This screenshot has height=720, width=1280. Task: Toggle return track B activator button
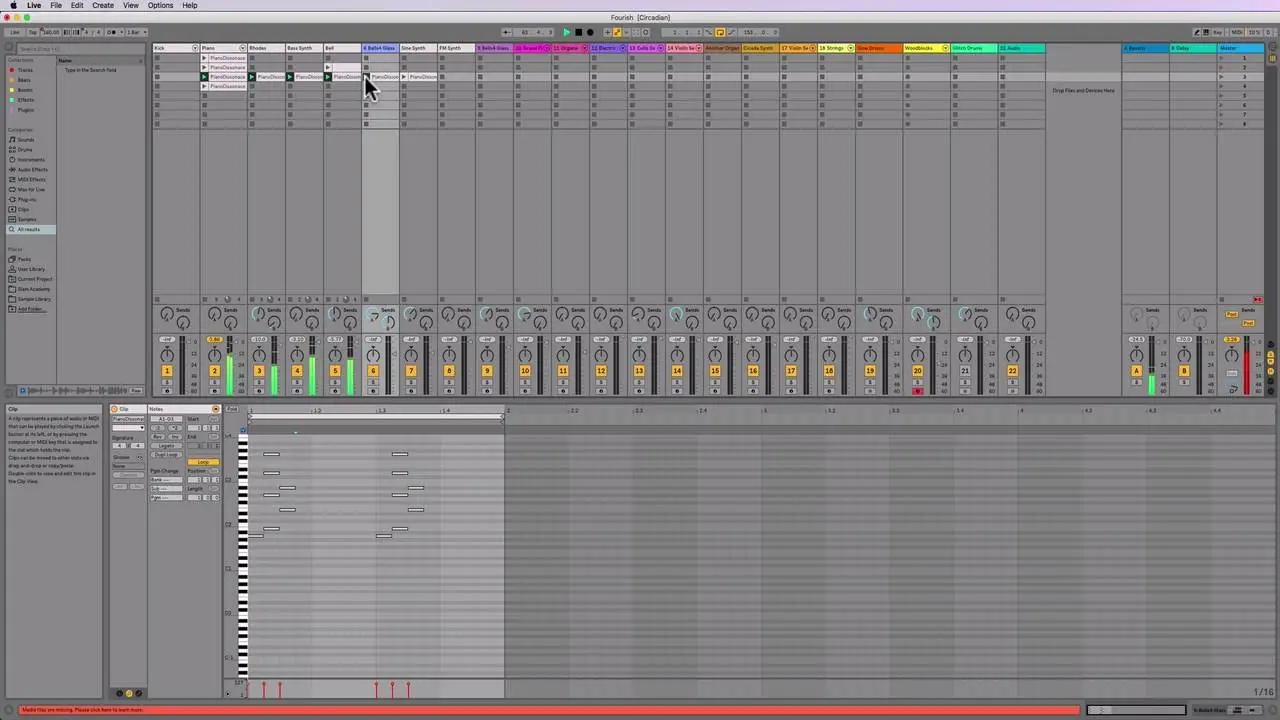point(1184,371)
